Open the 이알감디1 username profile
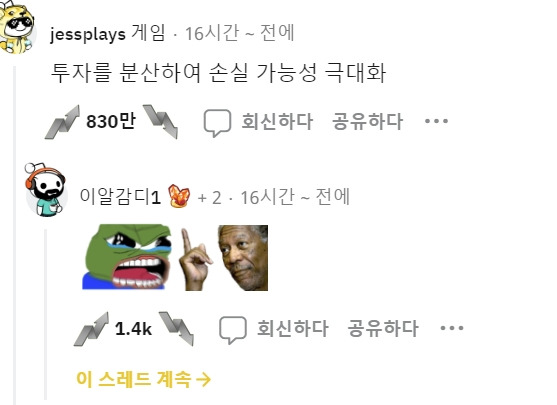Image resolution: width=557 pixels, height=405 pixels. (120, 196)
